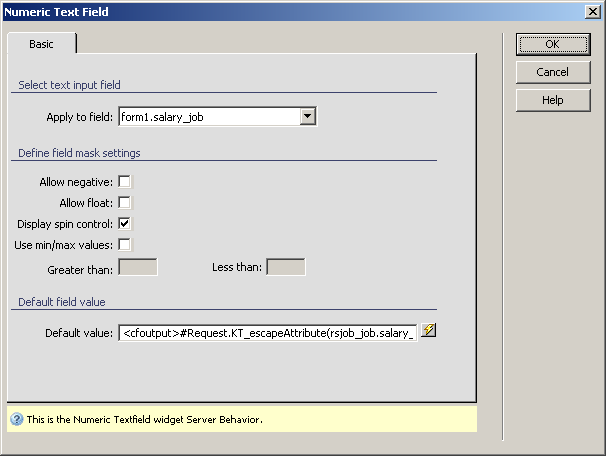Focus the Default value text field
606x456 pixels.
coord(267,332)
